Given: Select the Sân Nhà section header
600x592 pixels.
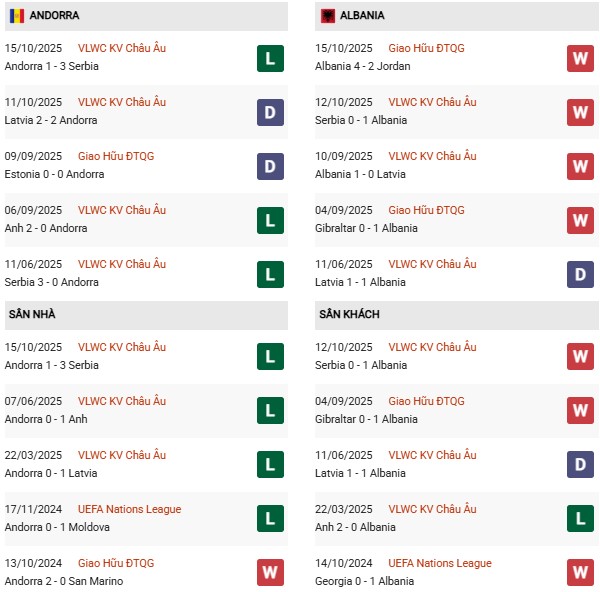Looking at the screenshot, I should [32, 314].
